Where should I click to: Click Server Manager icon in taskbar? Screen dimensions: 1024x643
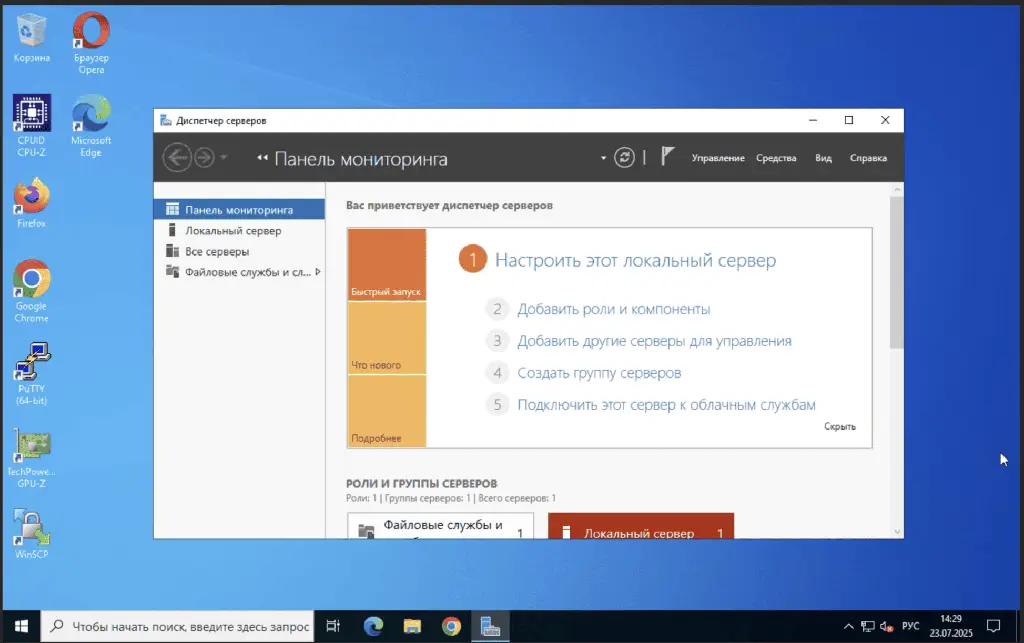point(490,626)
